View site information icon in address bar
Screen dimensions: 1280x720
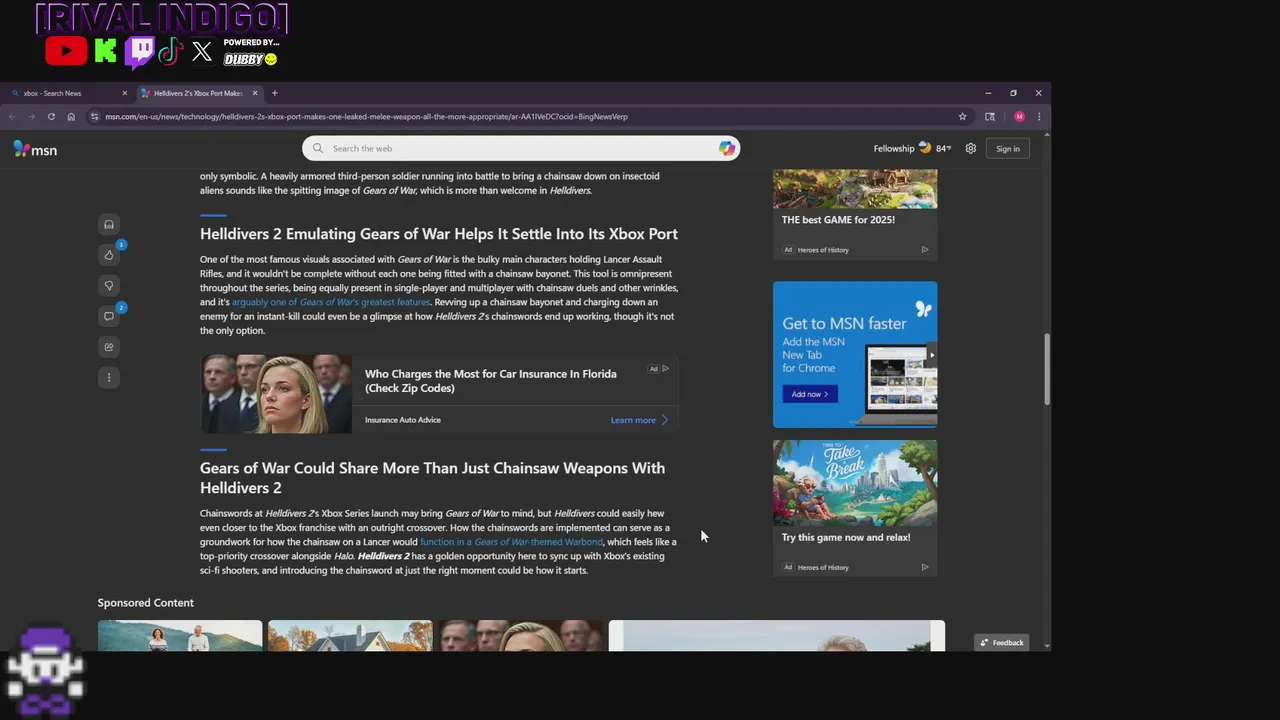94,116
